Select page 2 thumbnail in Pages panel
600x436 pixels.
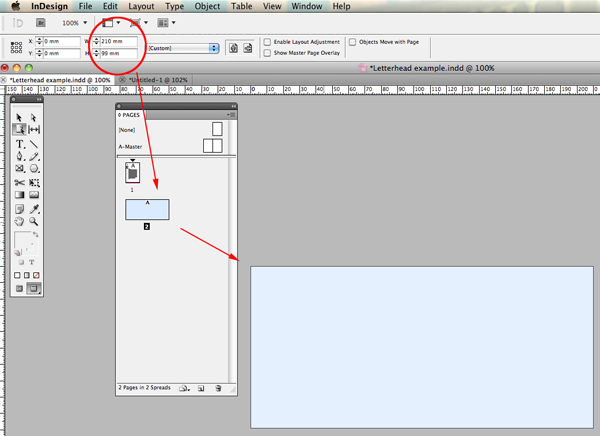coord(147,209)
